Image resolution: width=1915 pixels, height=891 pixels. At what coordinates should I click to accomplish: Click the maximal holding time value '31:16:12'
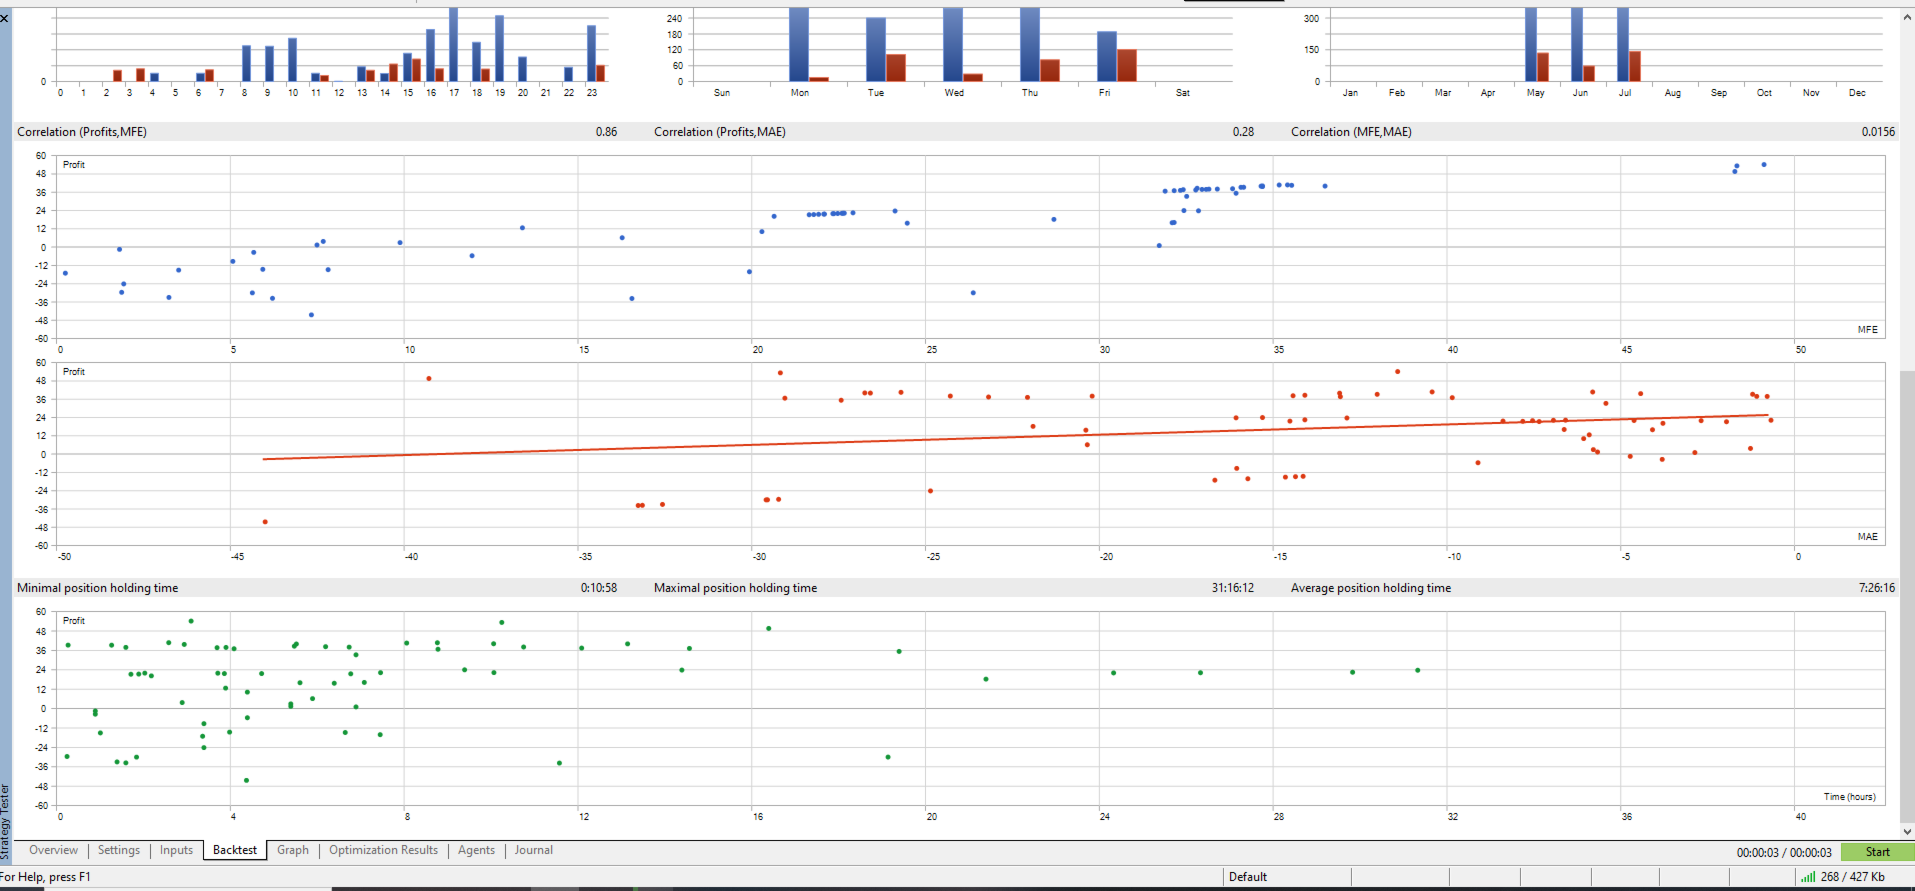coord(1232,588)
